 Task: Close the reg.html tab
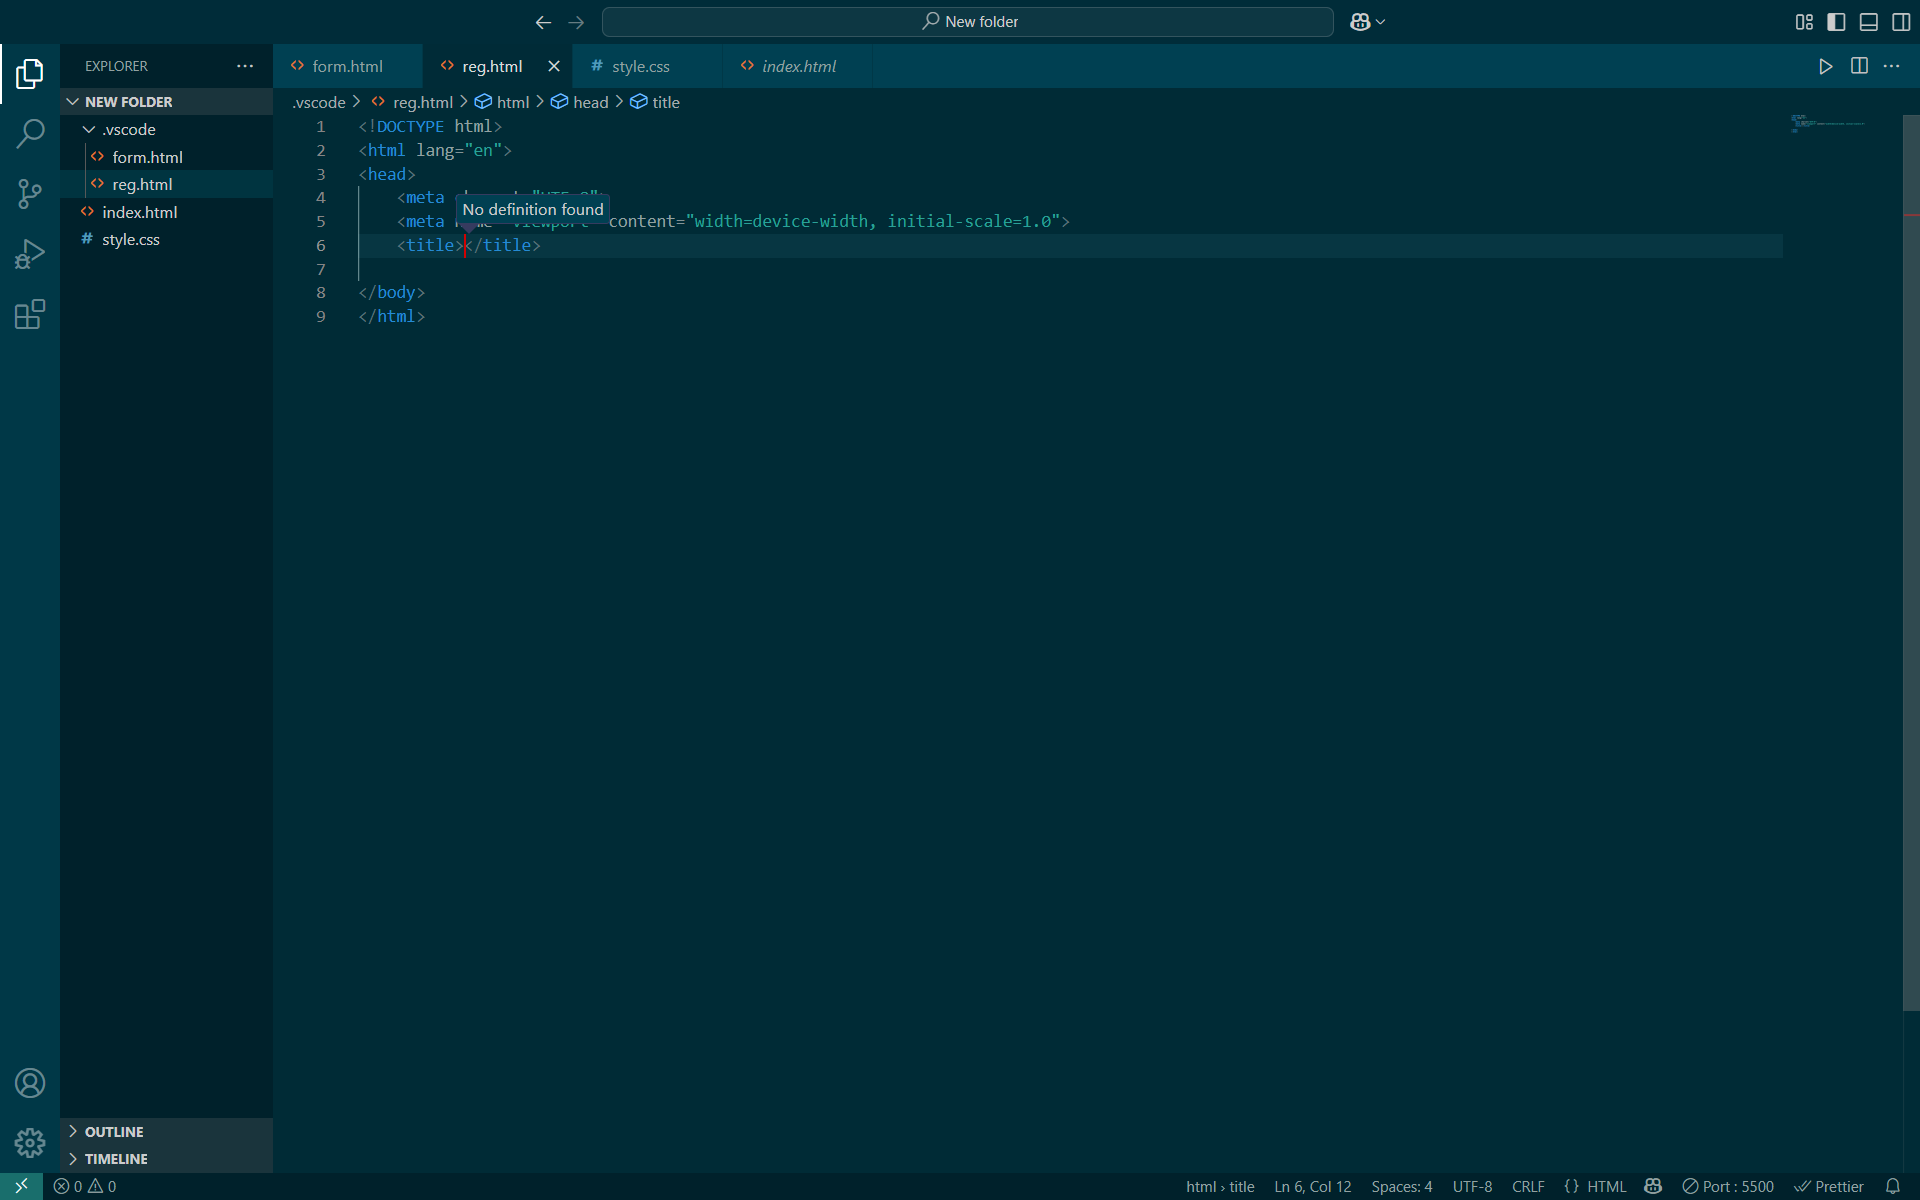click(554, 66)
